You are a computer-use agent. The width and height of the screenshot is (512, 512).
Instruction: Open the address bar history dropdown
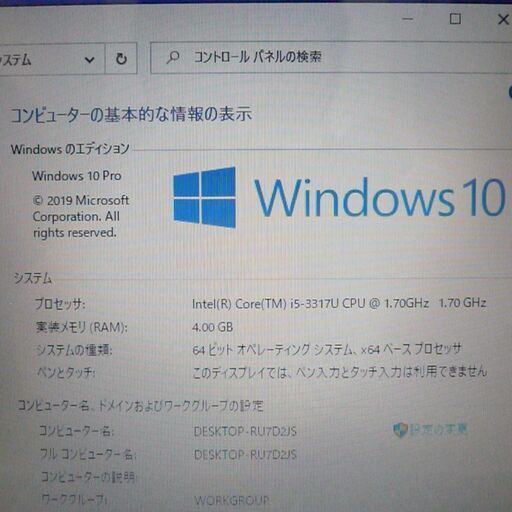89,60
